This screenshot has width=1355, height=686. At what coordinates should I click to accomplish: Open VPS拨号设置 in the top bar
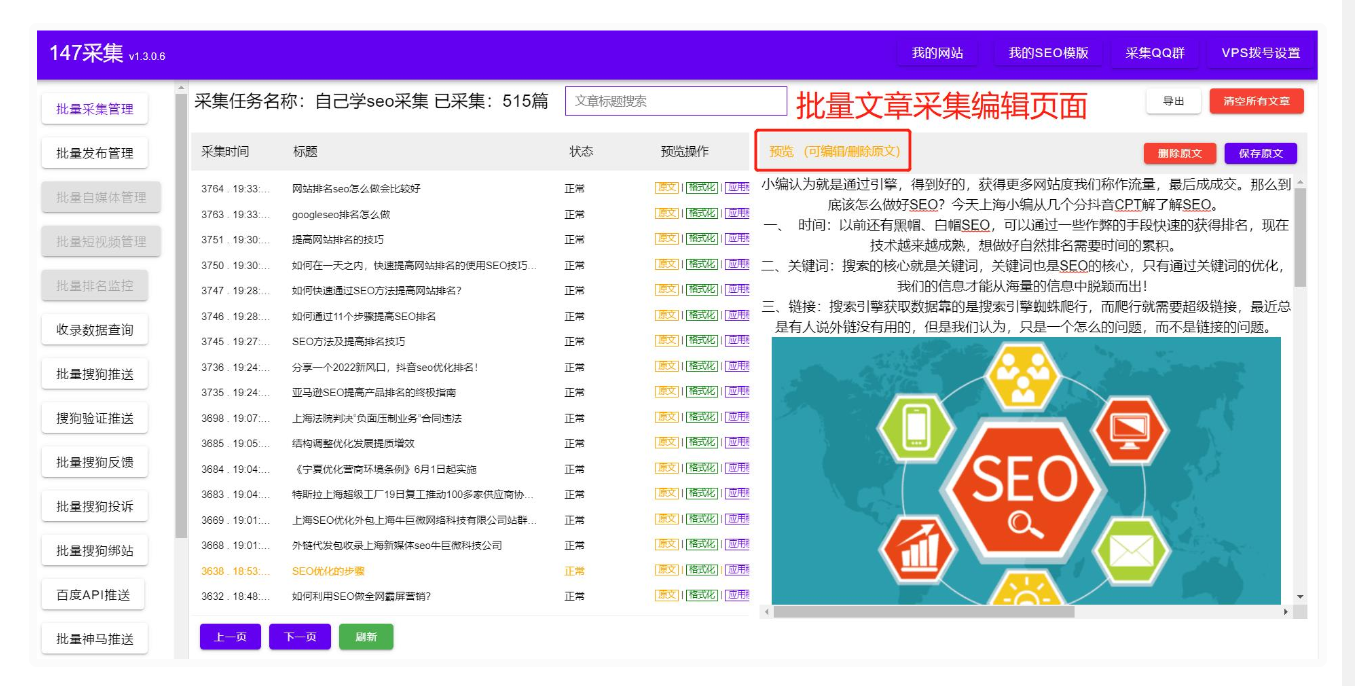point(1260,53)
